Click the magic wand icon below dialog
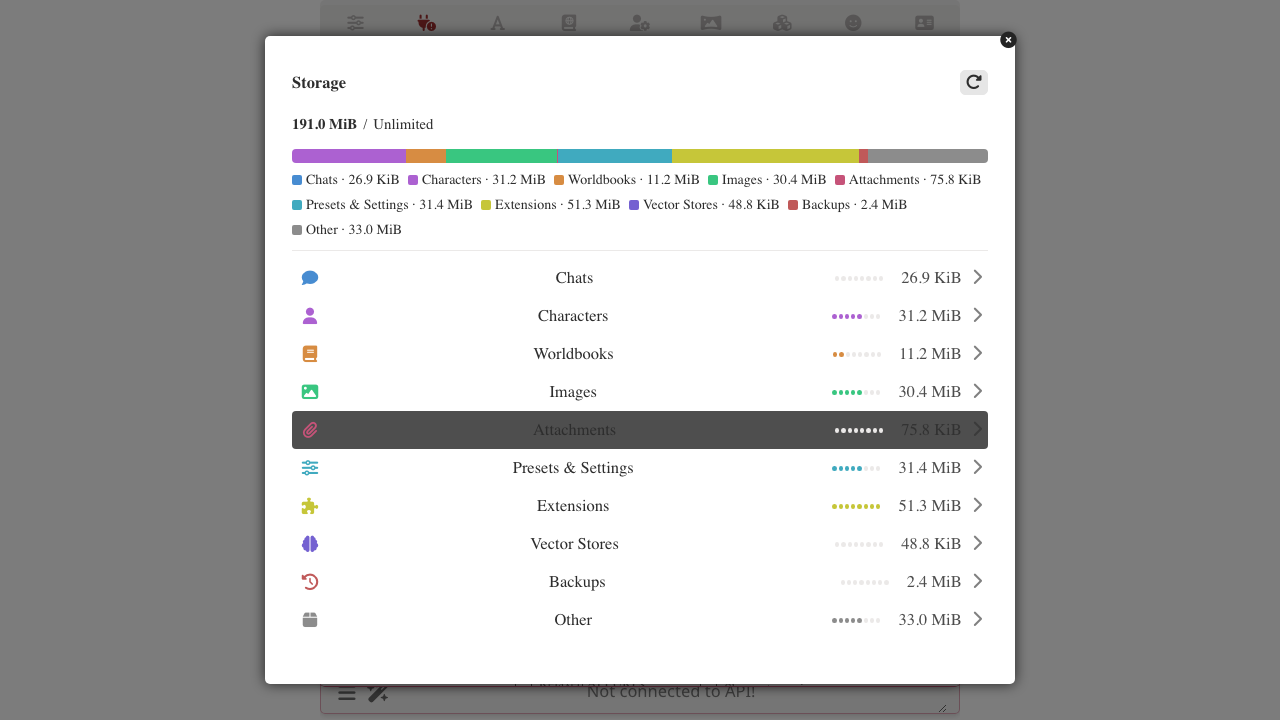The height and width of the screenshot is (720, 1280). click(x=378, y=693)
